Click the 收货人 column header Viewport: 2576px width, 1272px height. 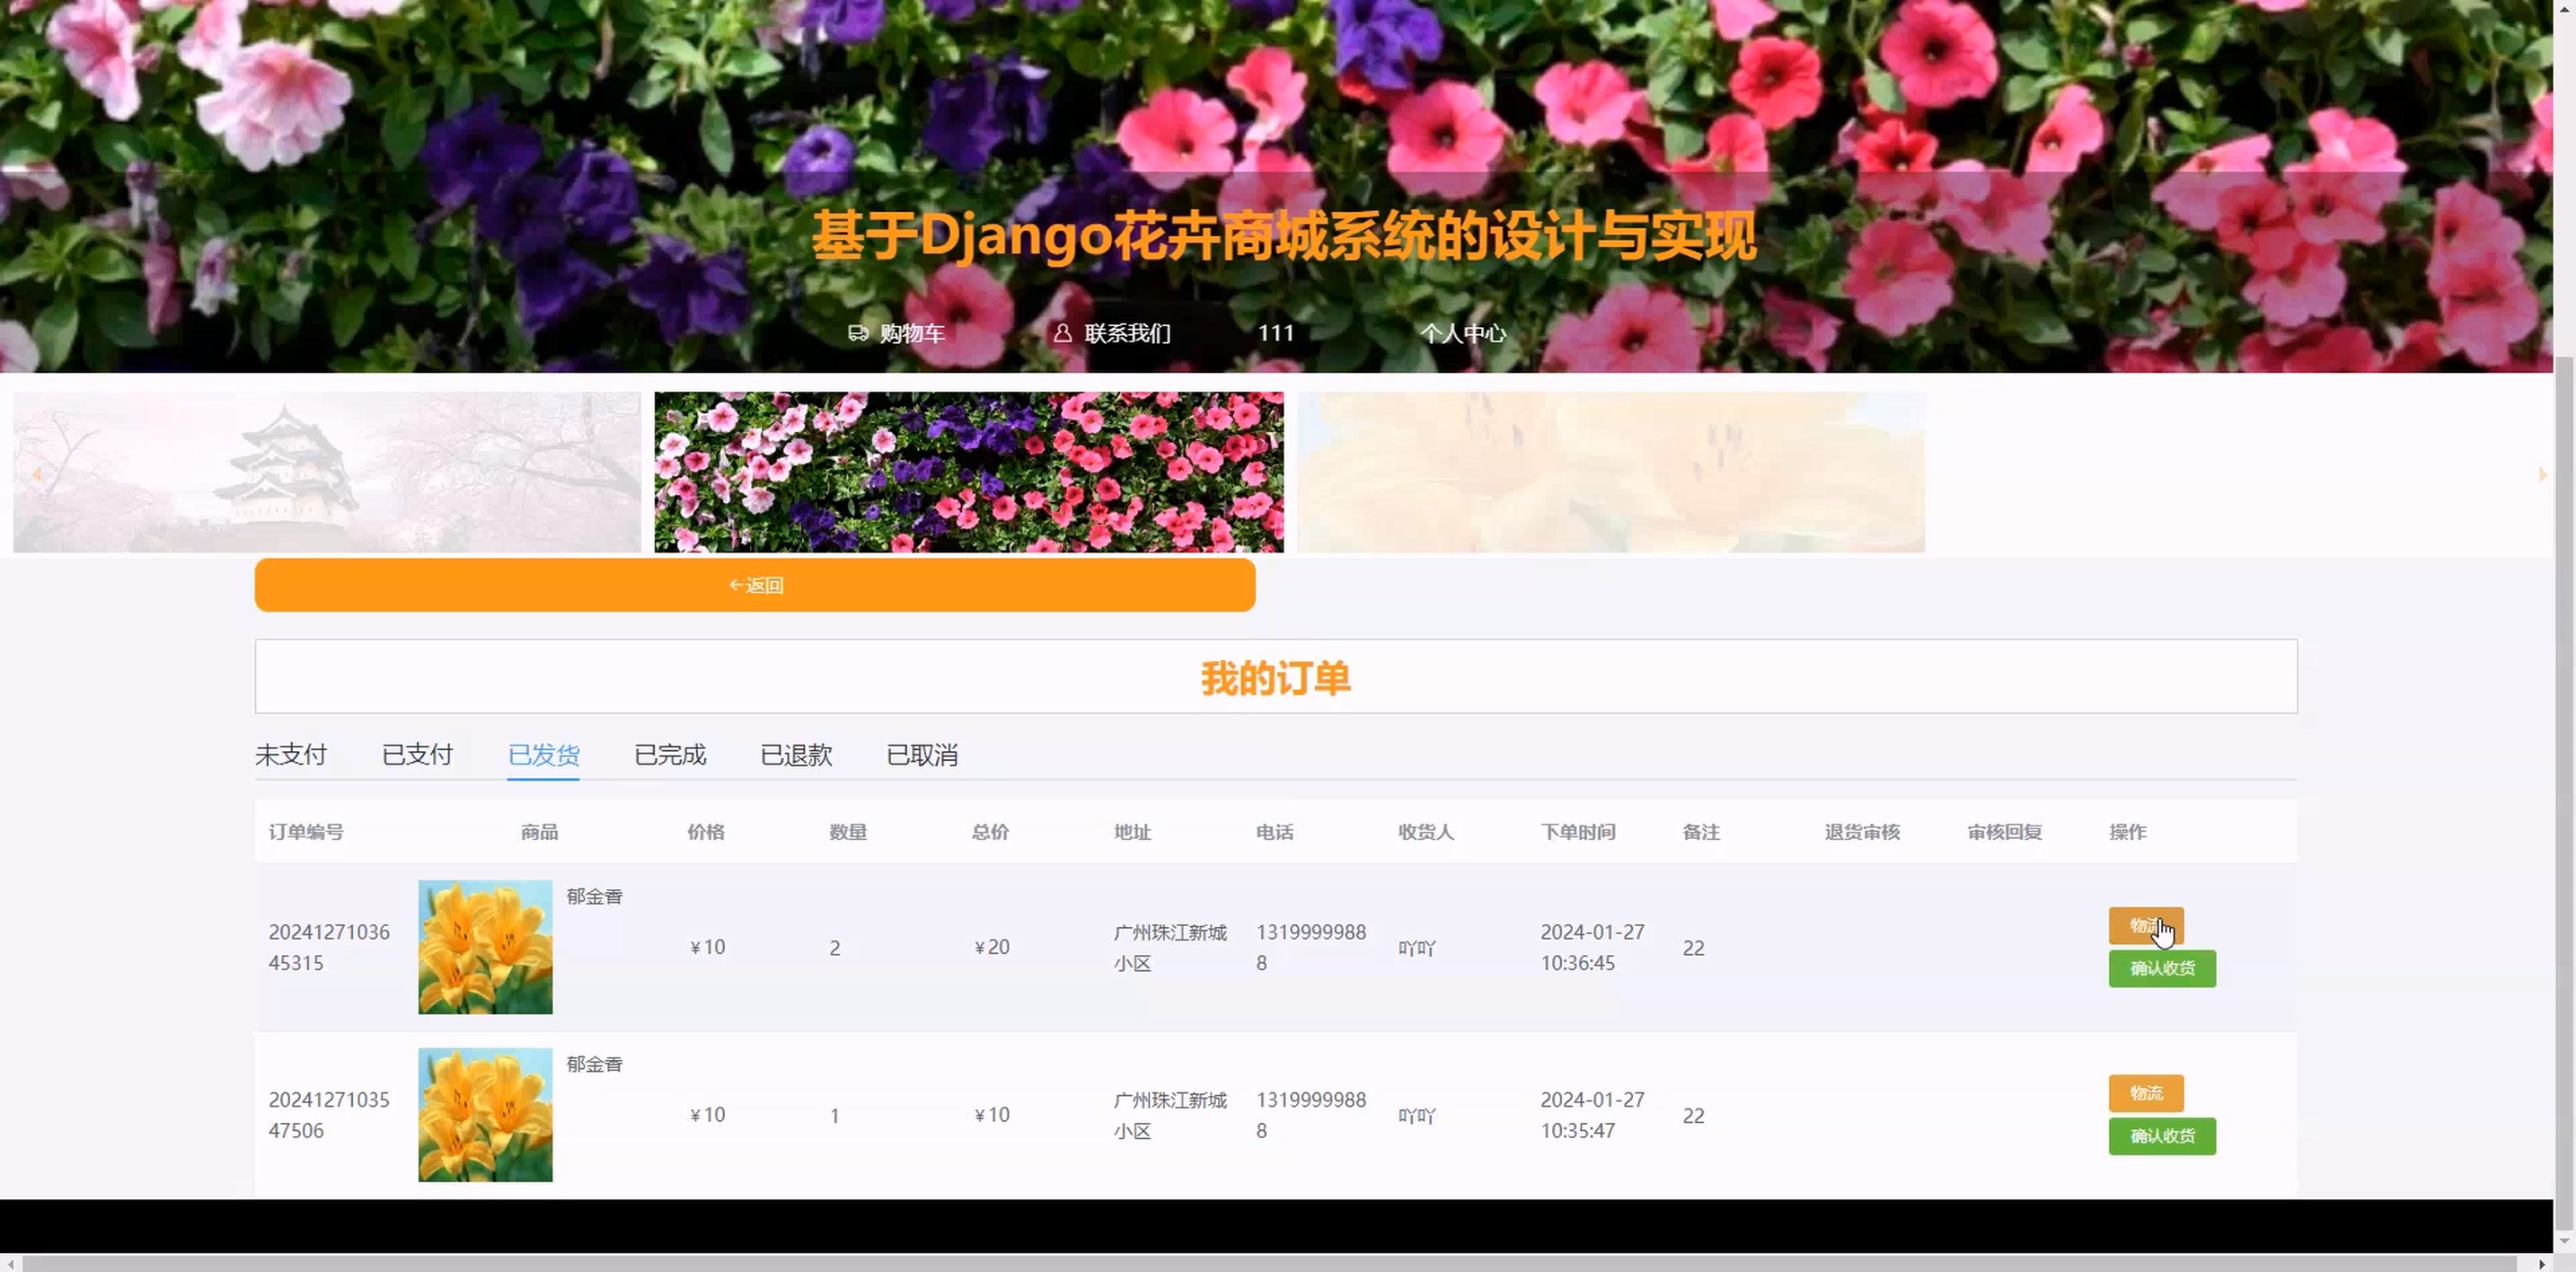click(1426, 832)
